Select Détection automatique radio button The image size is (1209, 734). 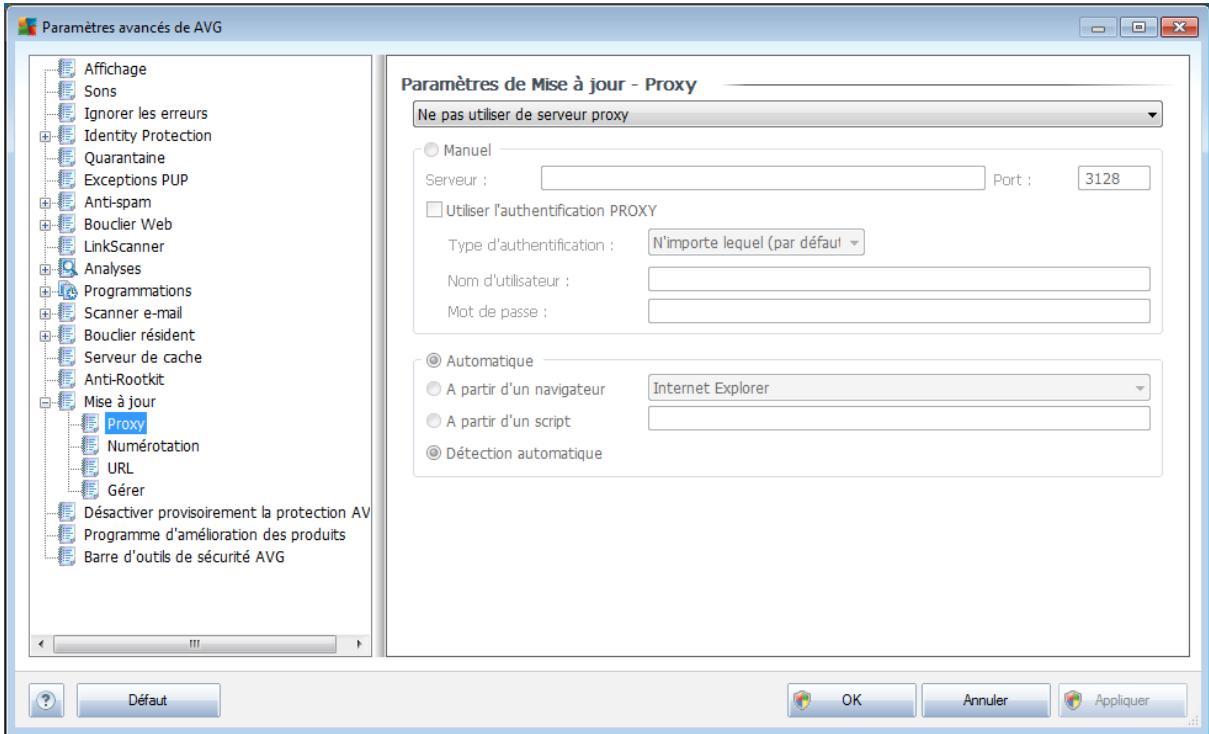pyautogui.click(x=433, y=453)
